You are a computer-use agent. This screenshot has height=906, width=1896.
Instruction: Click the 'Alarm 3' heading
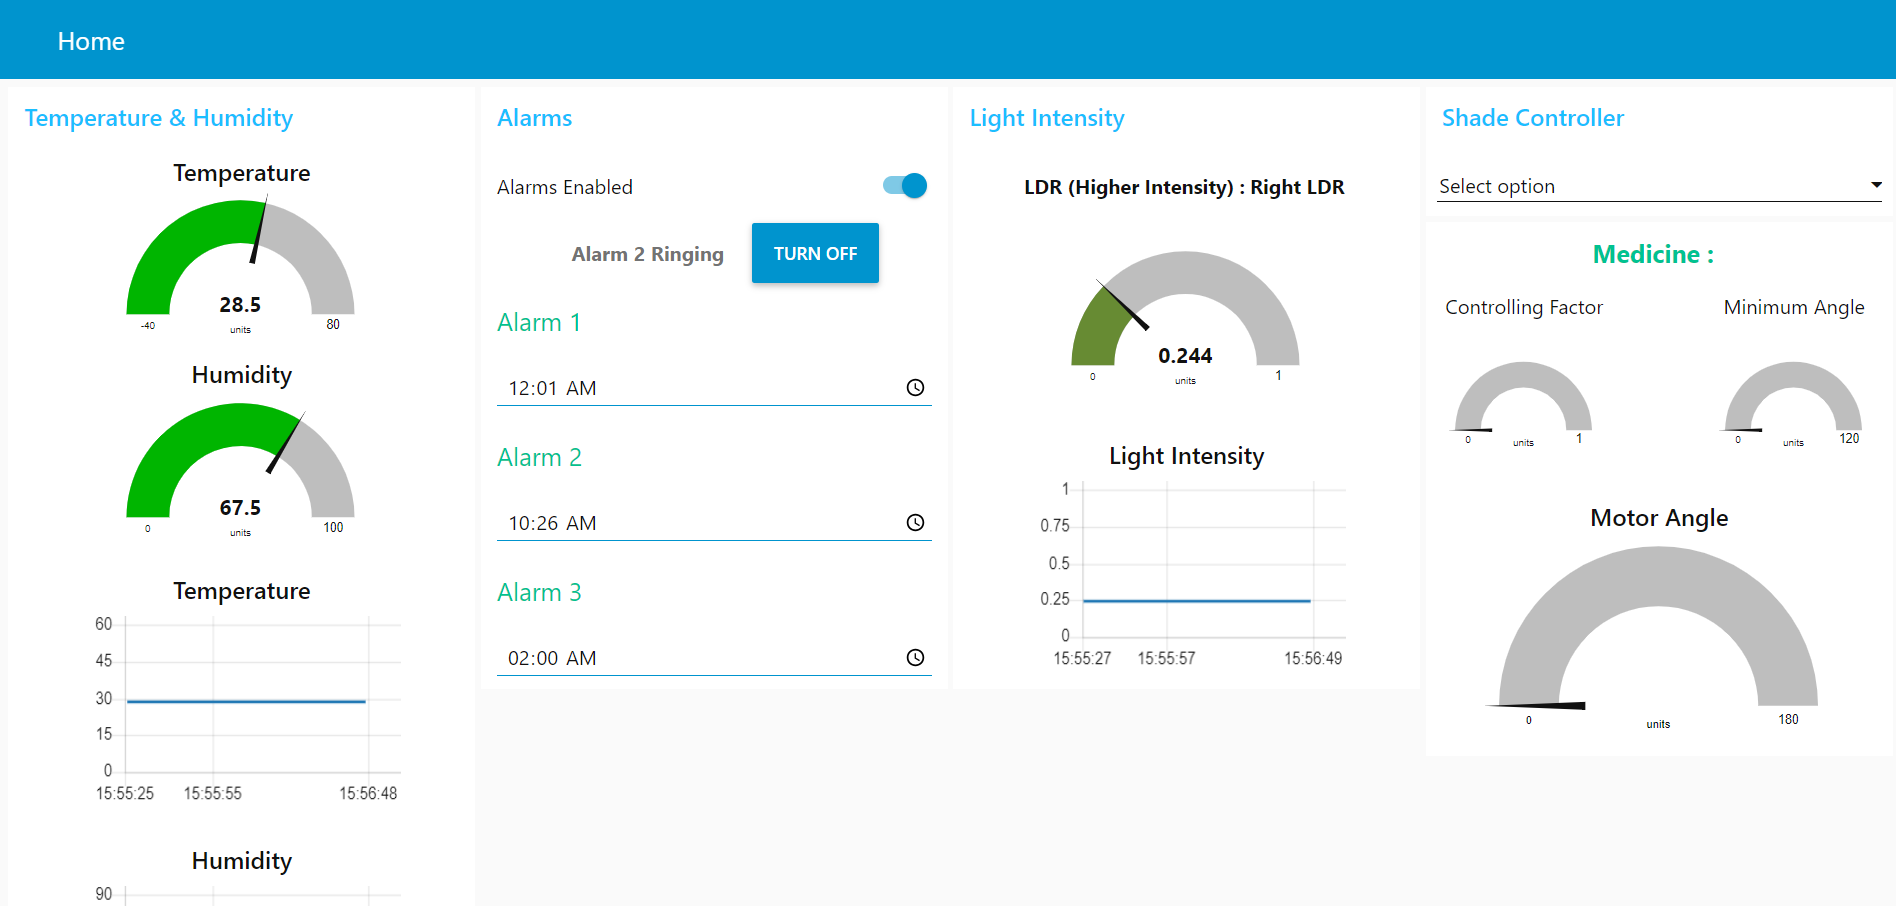(539, 592)
